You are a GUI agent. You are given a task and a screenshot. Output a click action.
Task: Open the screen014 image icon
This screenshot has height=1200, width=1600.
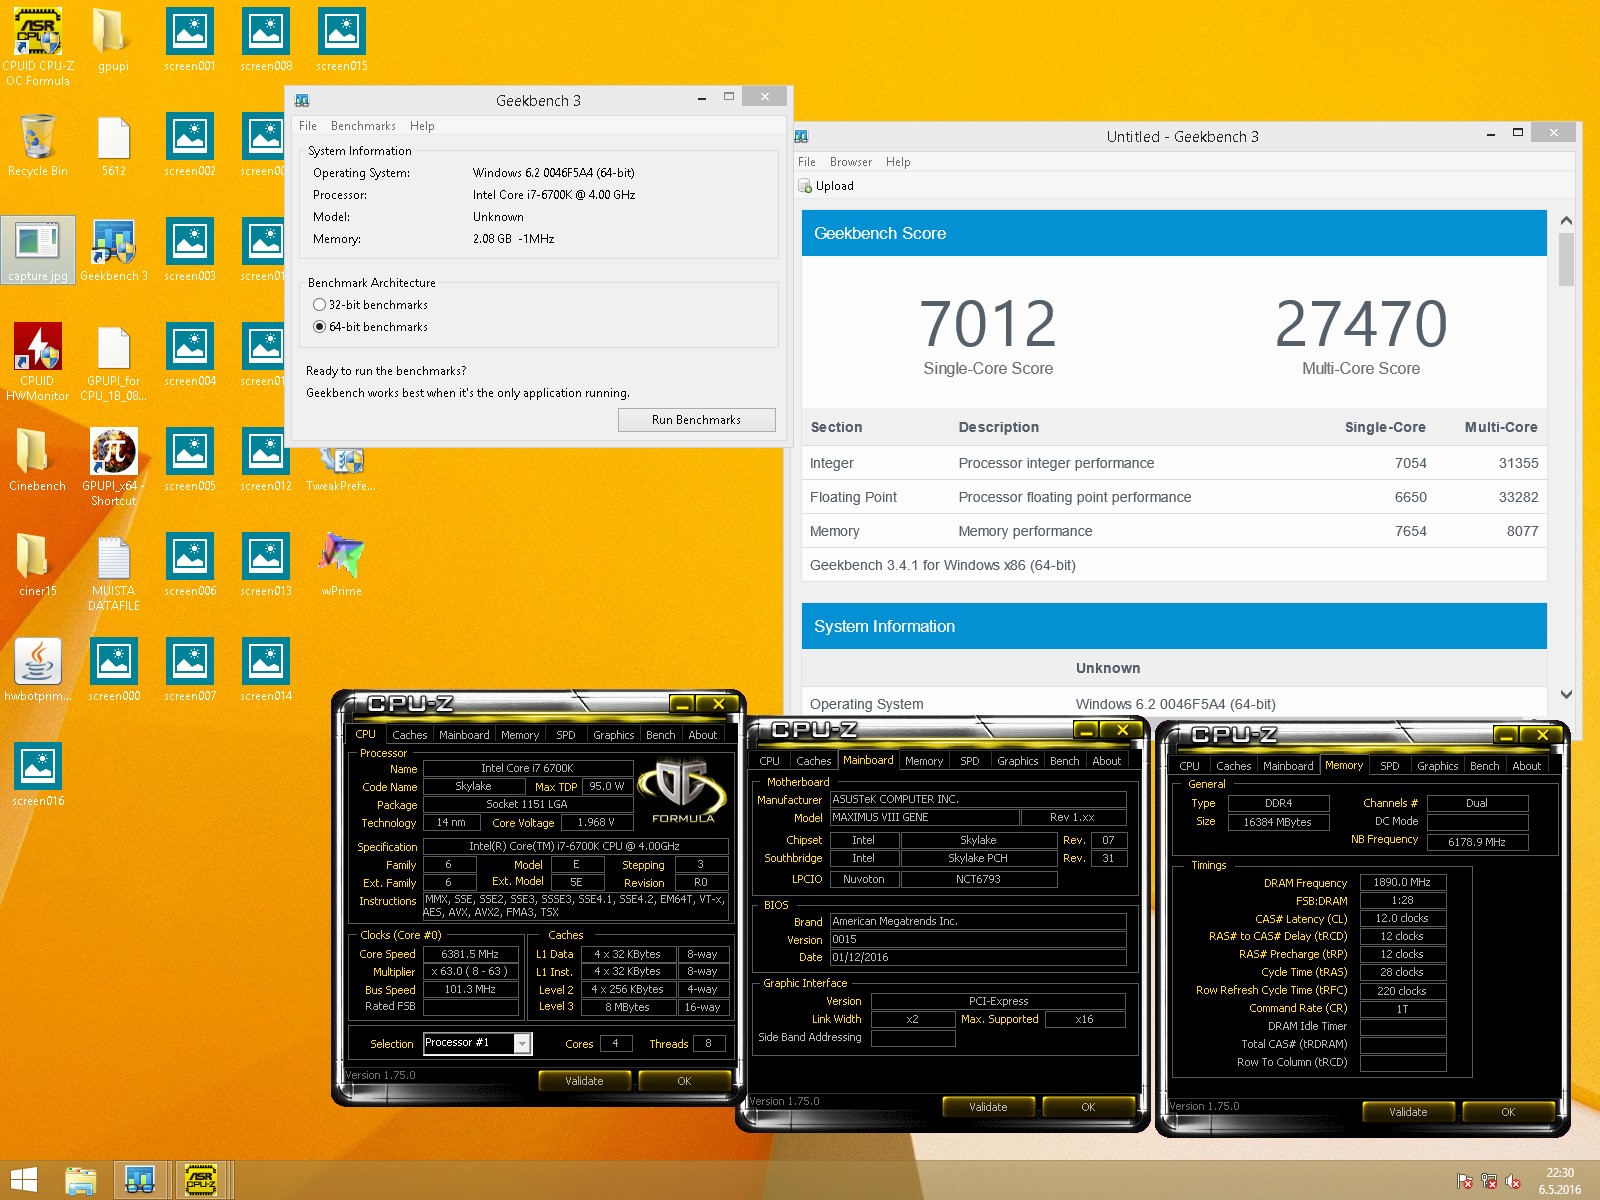click(266, 670)
